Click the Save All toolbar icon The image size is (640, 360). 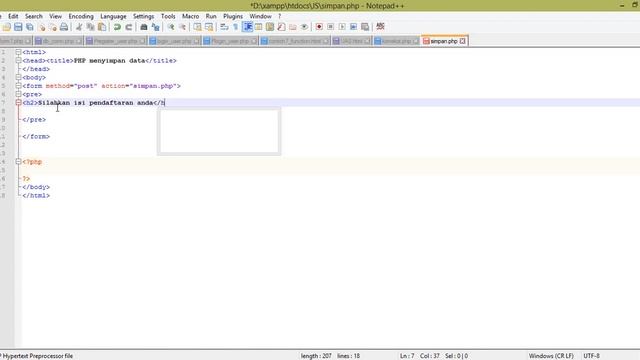(x=30, y=27)
